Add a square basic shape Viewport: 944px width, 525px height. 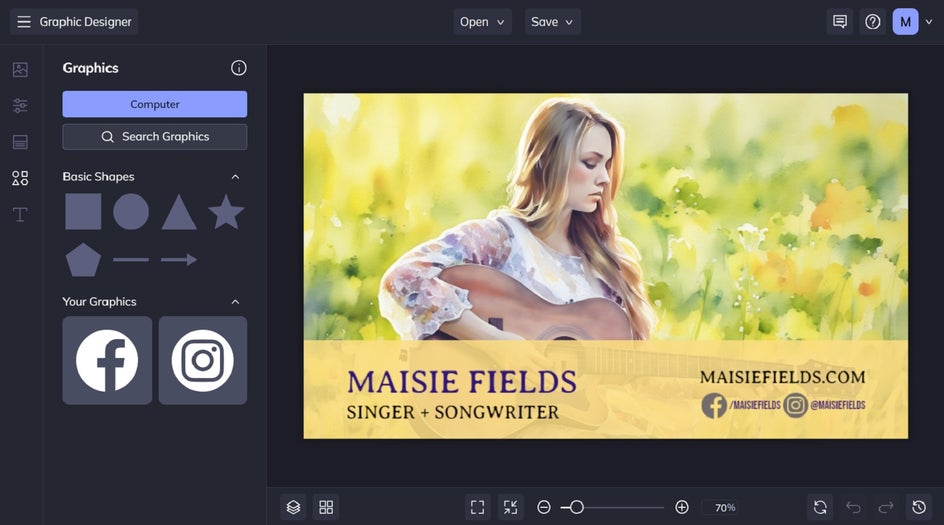point(83,211)
